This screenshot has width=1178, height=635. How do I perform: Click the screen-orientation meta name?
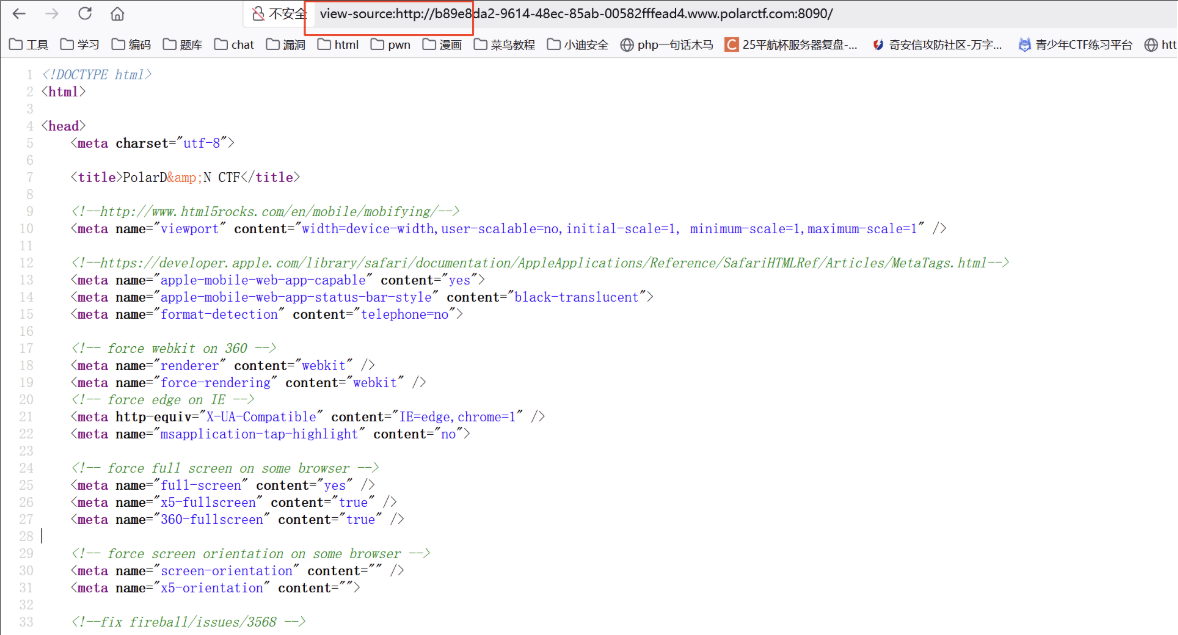[226, 570]
